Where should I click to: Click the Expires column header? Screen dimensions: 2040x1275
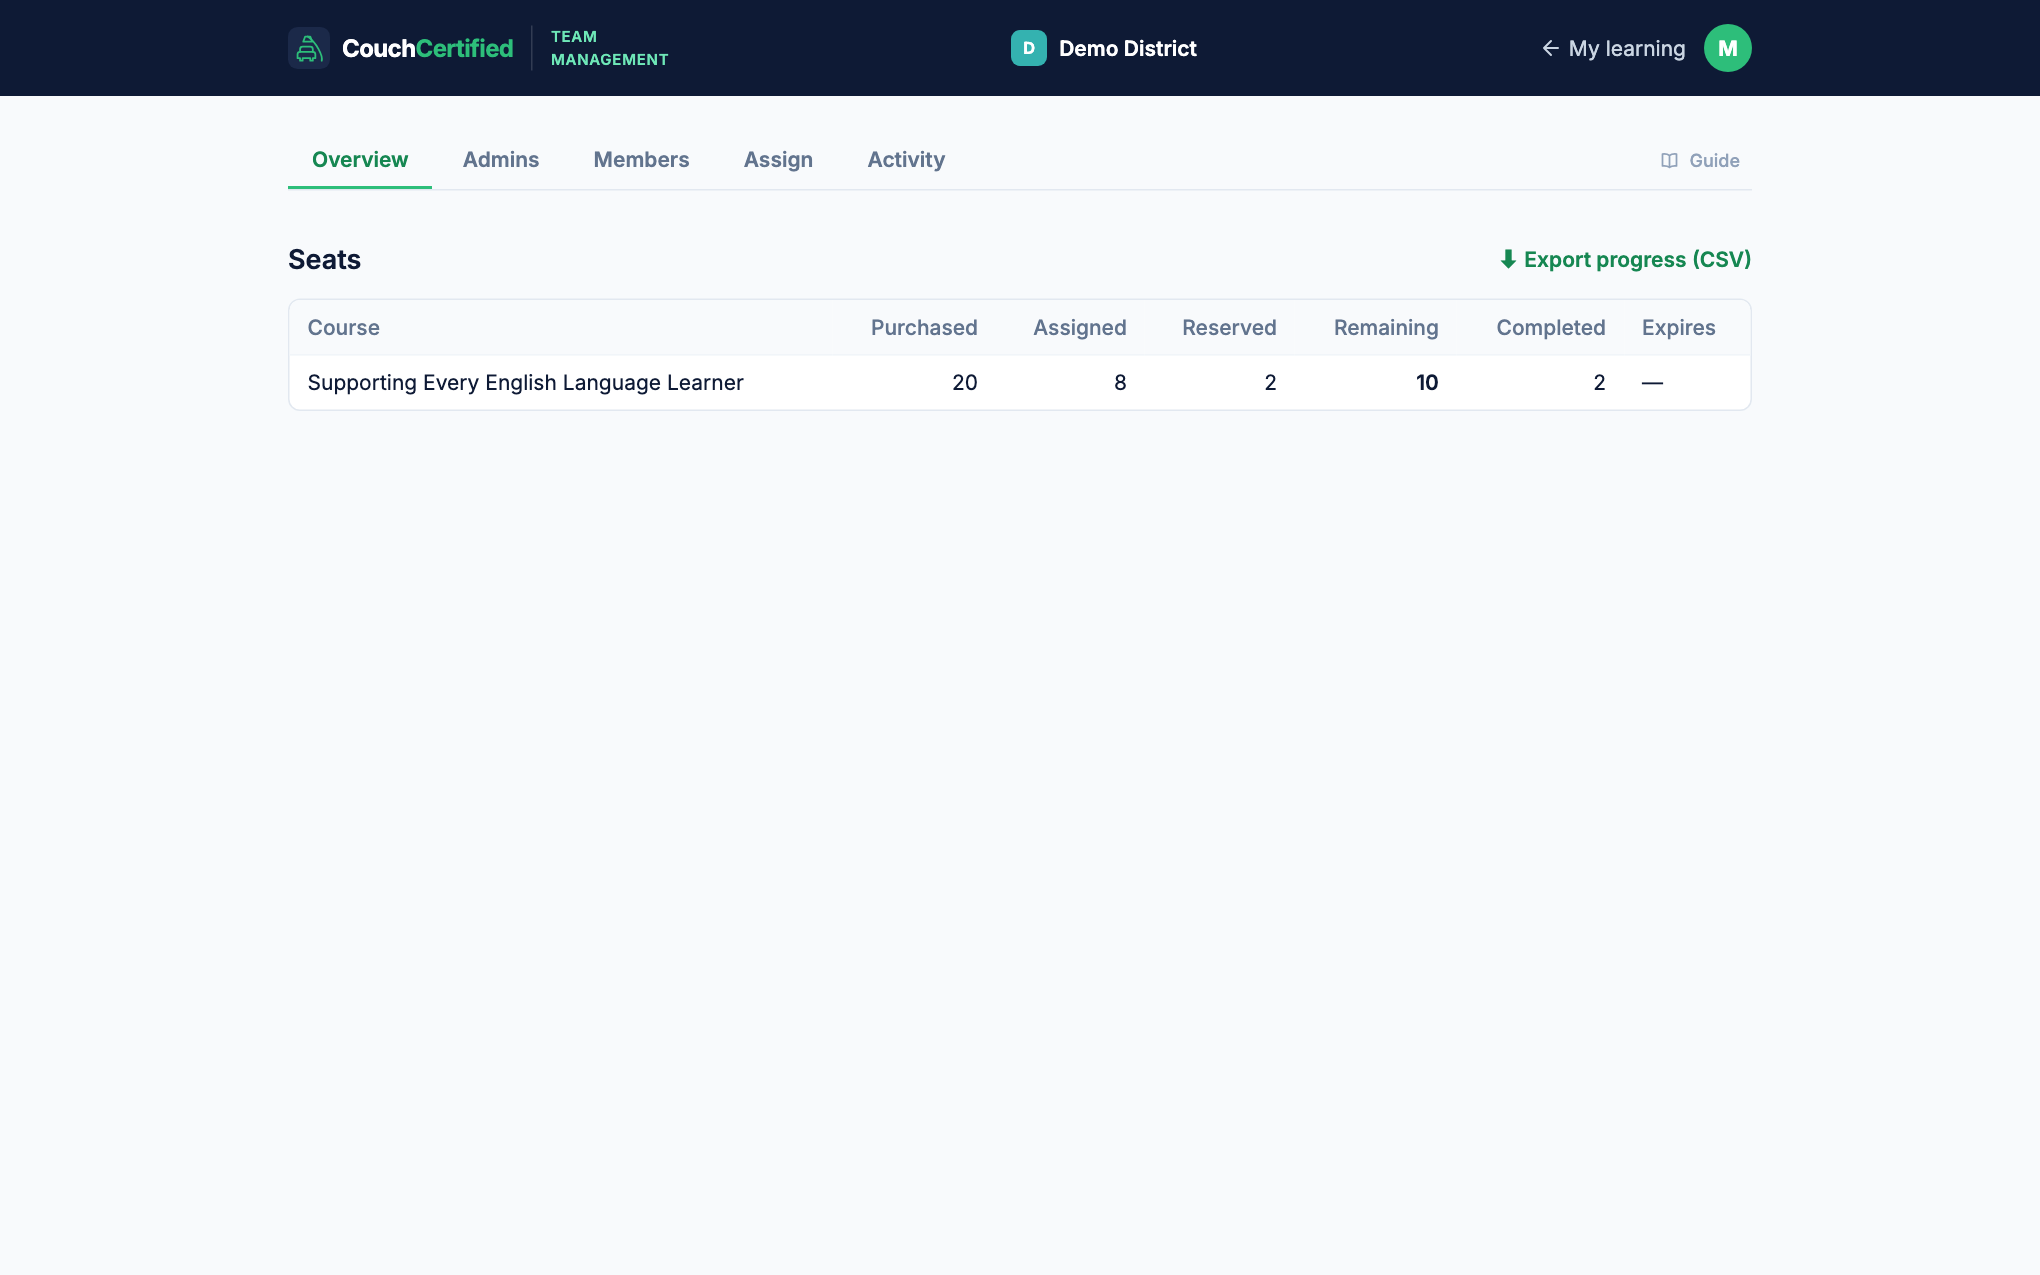1678,327
